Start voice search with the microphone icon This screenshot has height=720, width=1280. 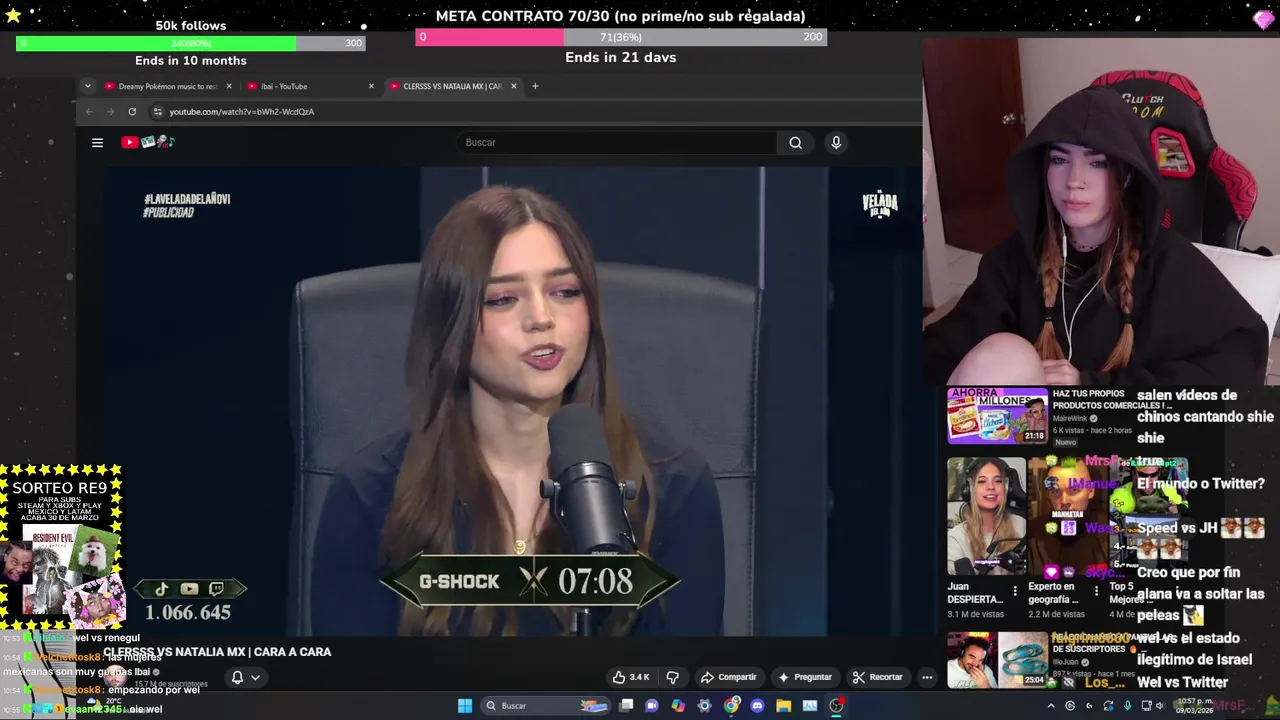836,142
